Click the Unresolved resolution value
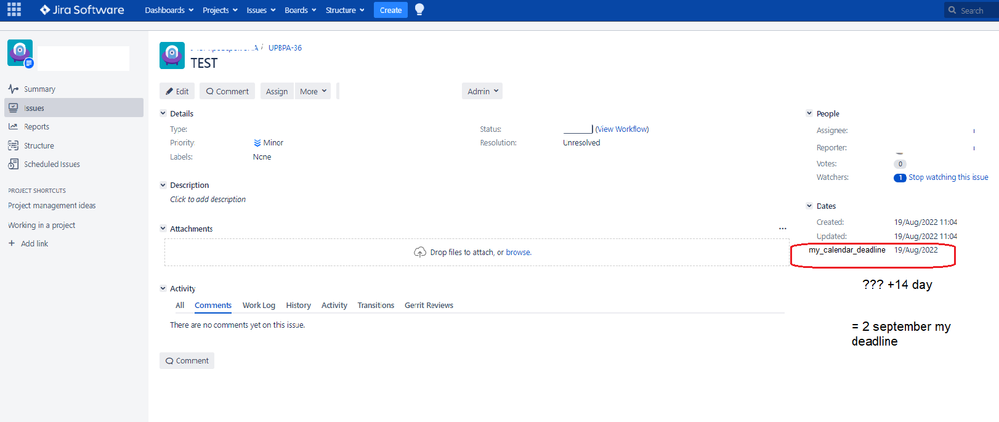This screenshot has width=999, height=422. (582, 143)
